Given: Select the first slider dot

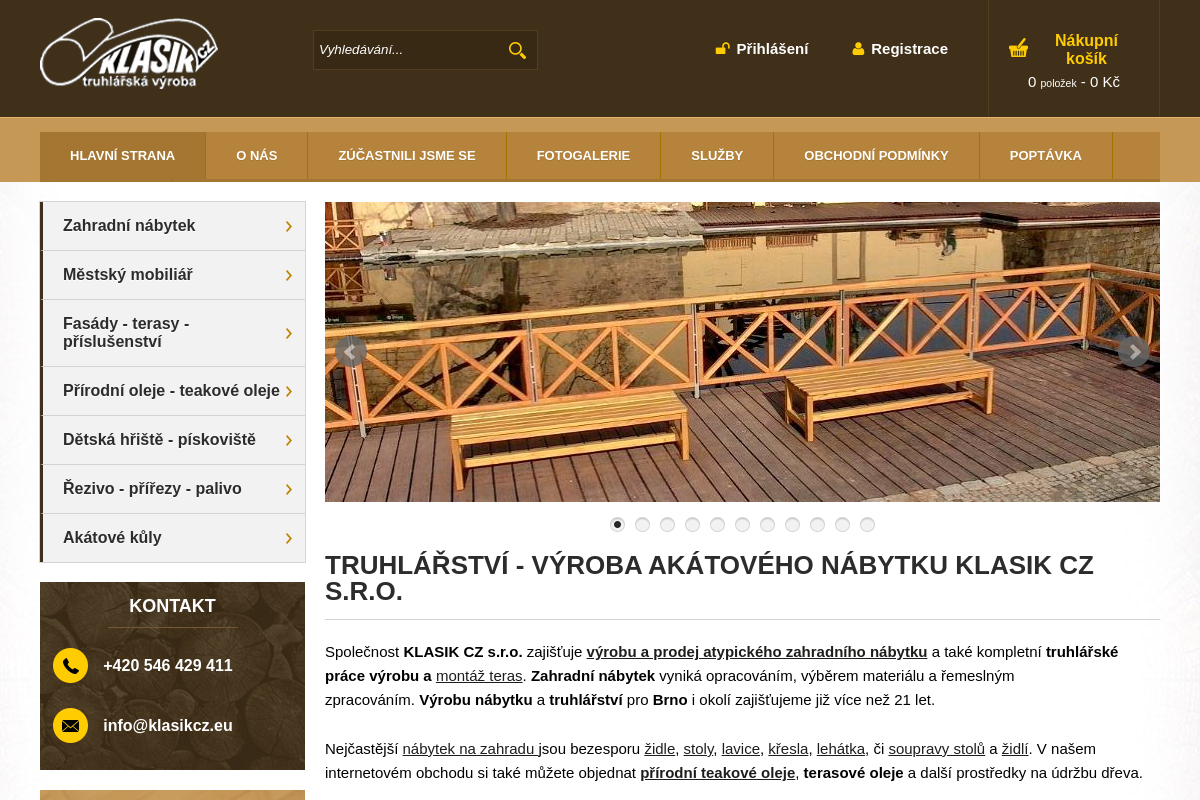Looking at the screenshot, I should [617, 524].
